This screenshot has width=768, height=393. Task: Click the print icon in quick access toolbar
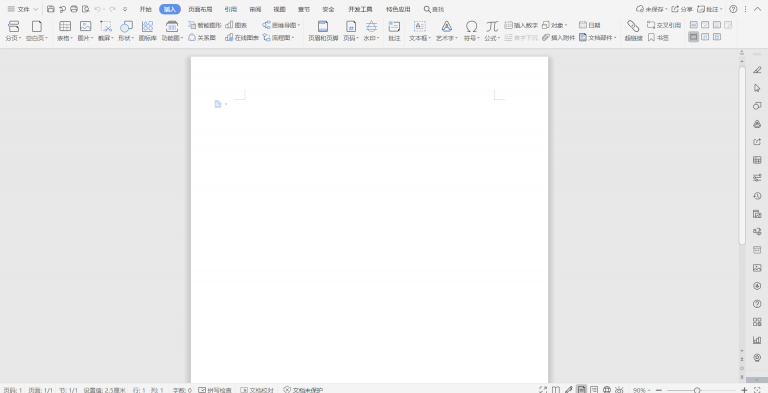74,9
